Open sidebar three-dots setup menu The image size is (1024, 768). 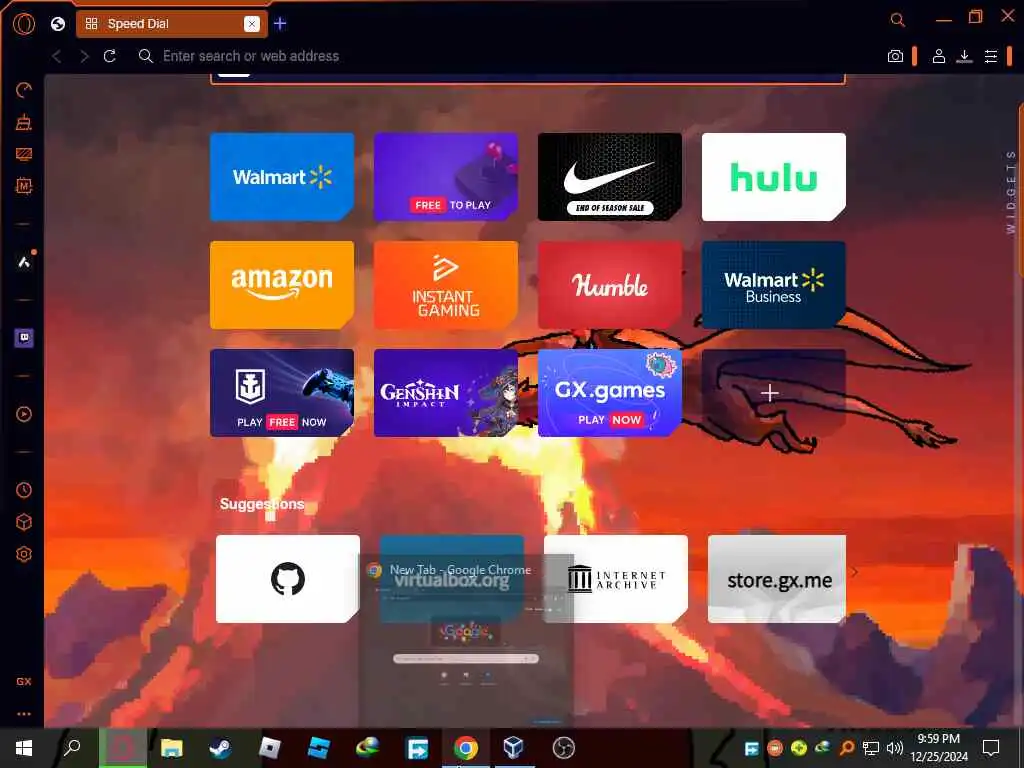[x=24, y=714]
